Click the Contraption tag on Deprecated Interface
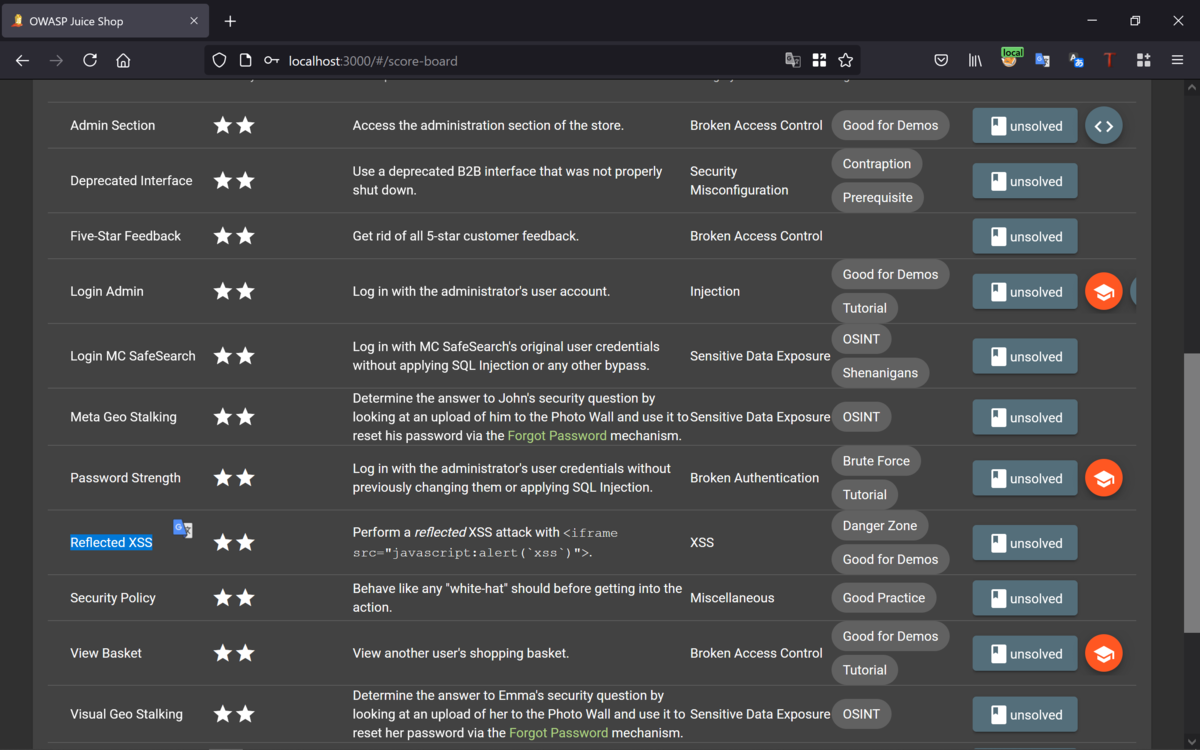The width and height of the screenshot is (1200, 750). (877, 164)
